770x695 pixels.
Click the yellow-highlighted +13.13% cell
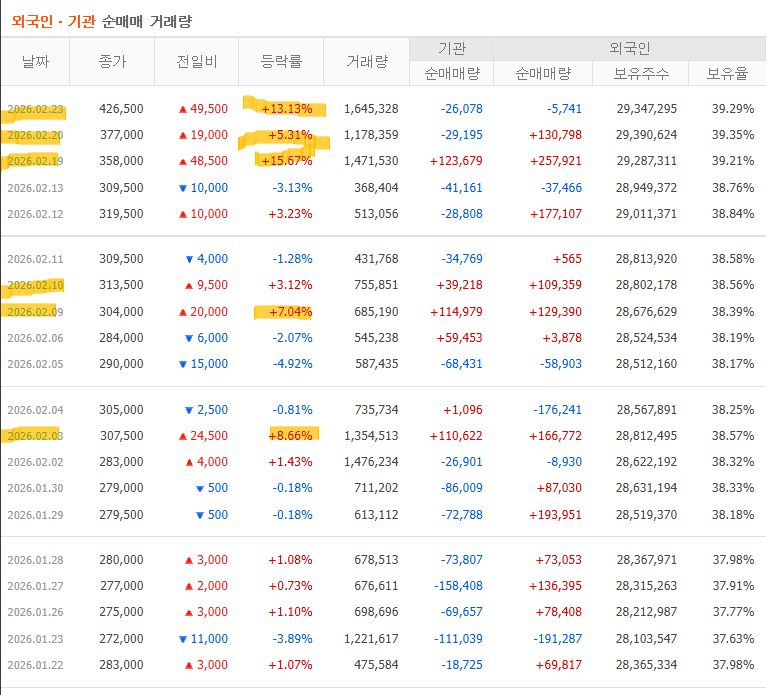287,109
